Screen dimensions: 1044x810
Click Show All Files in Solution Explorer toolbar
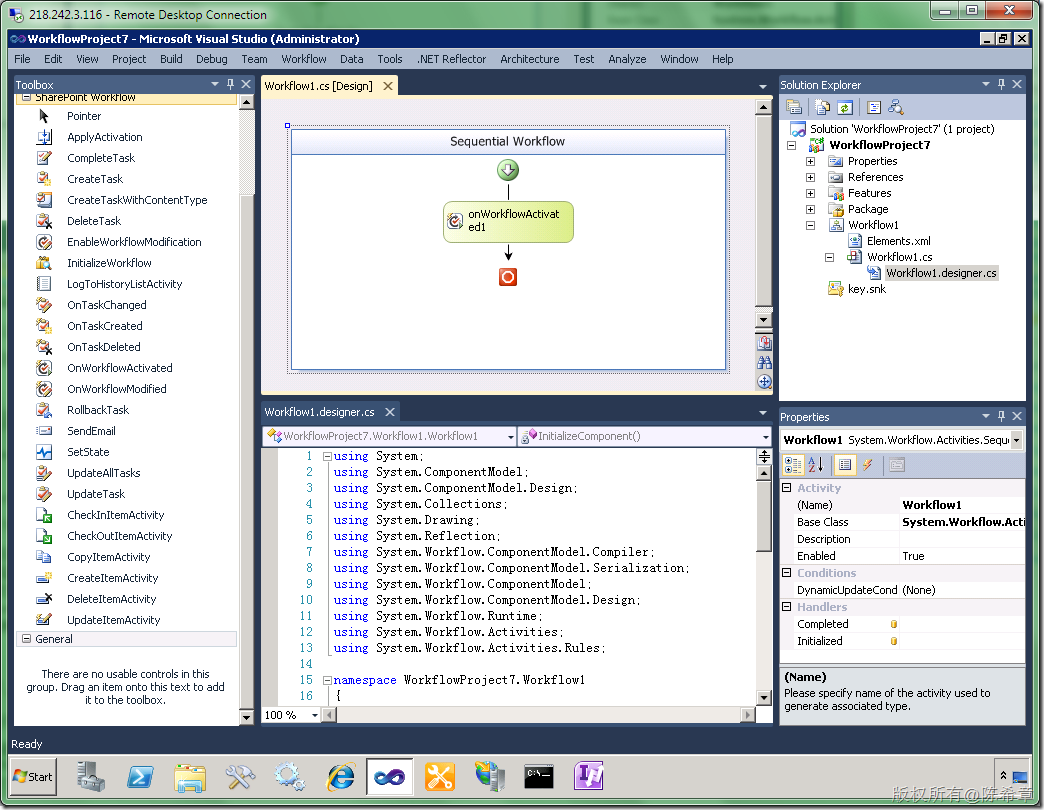click(823, 107)
